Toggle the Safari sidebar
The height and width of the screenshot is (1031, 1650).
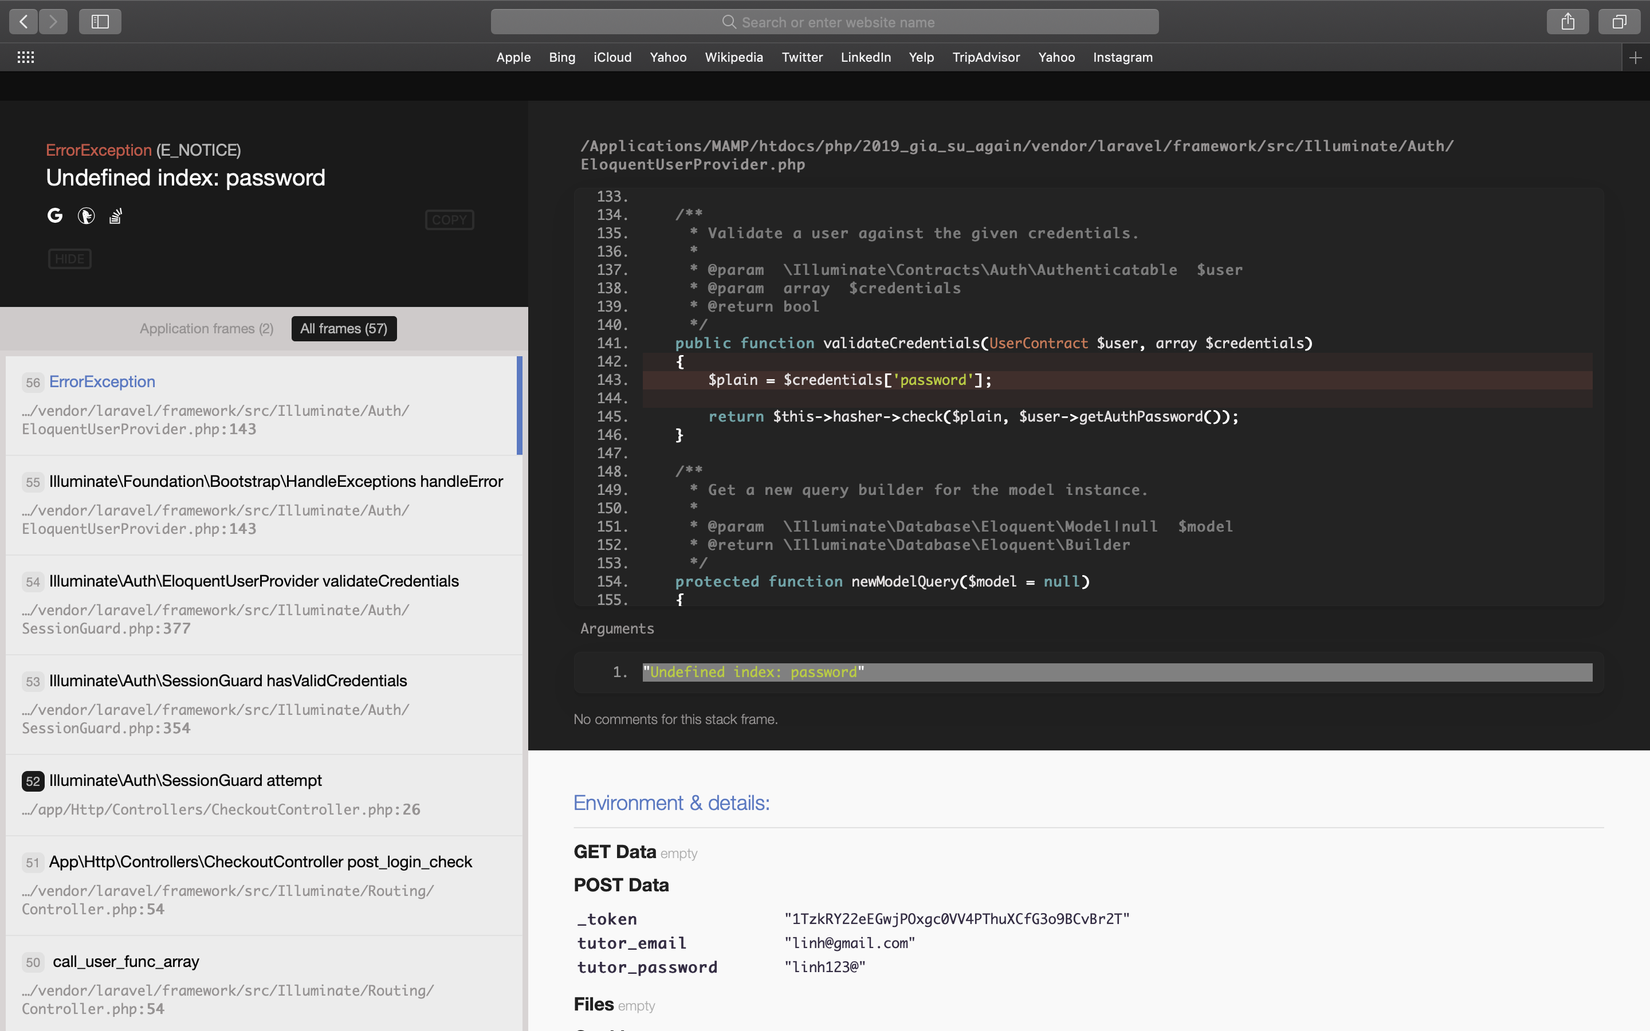click(100, 21)
